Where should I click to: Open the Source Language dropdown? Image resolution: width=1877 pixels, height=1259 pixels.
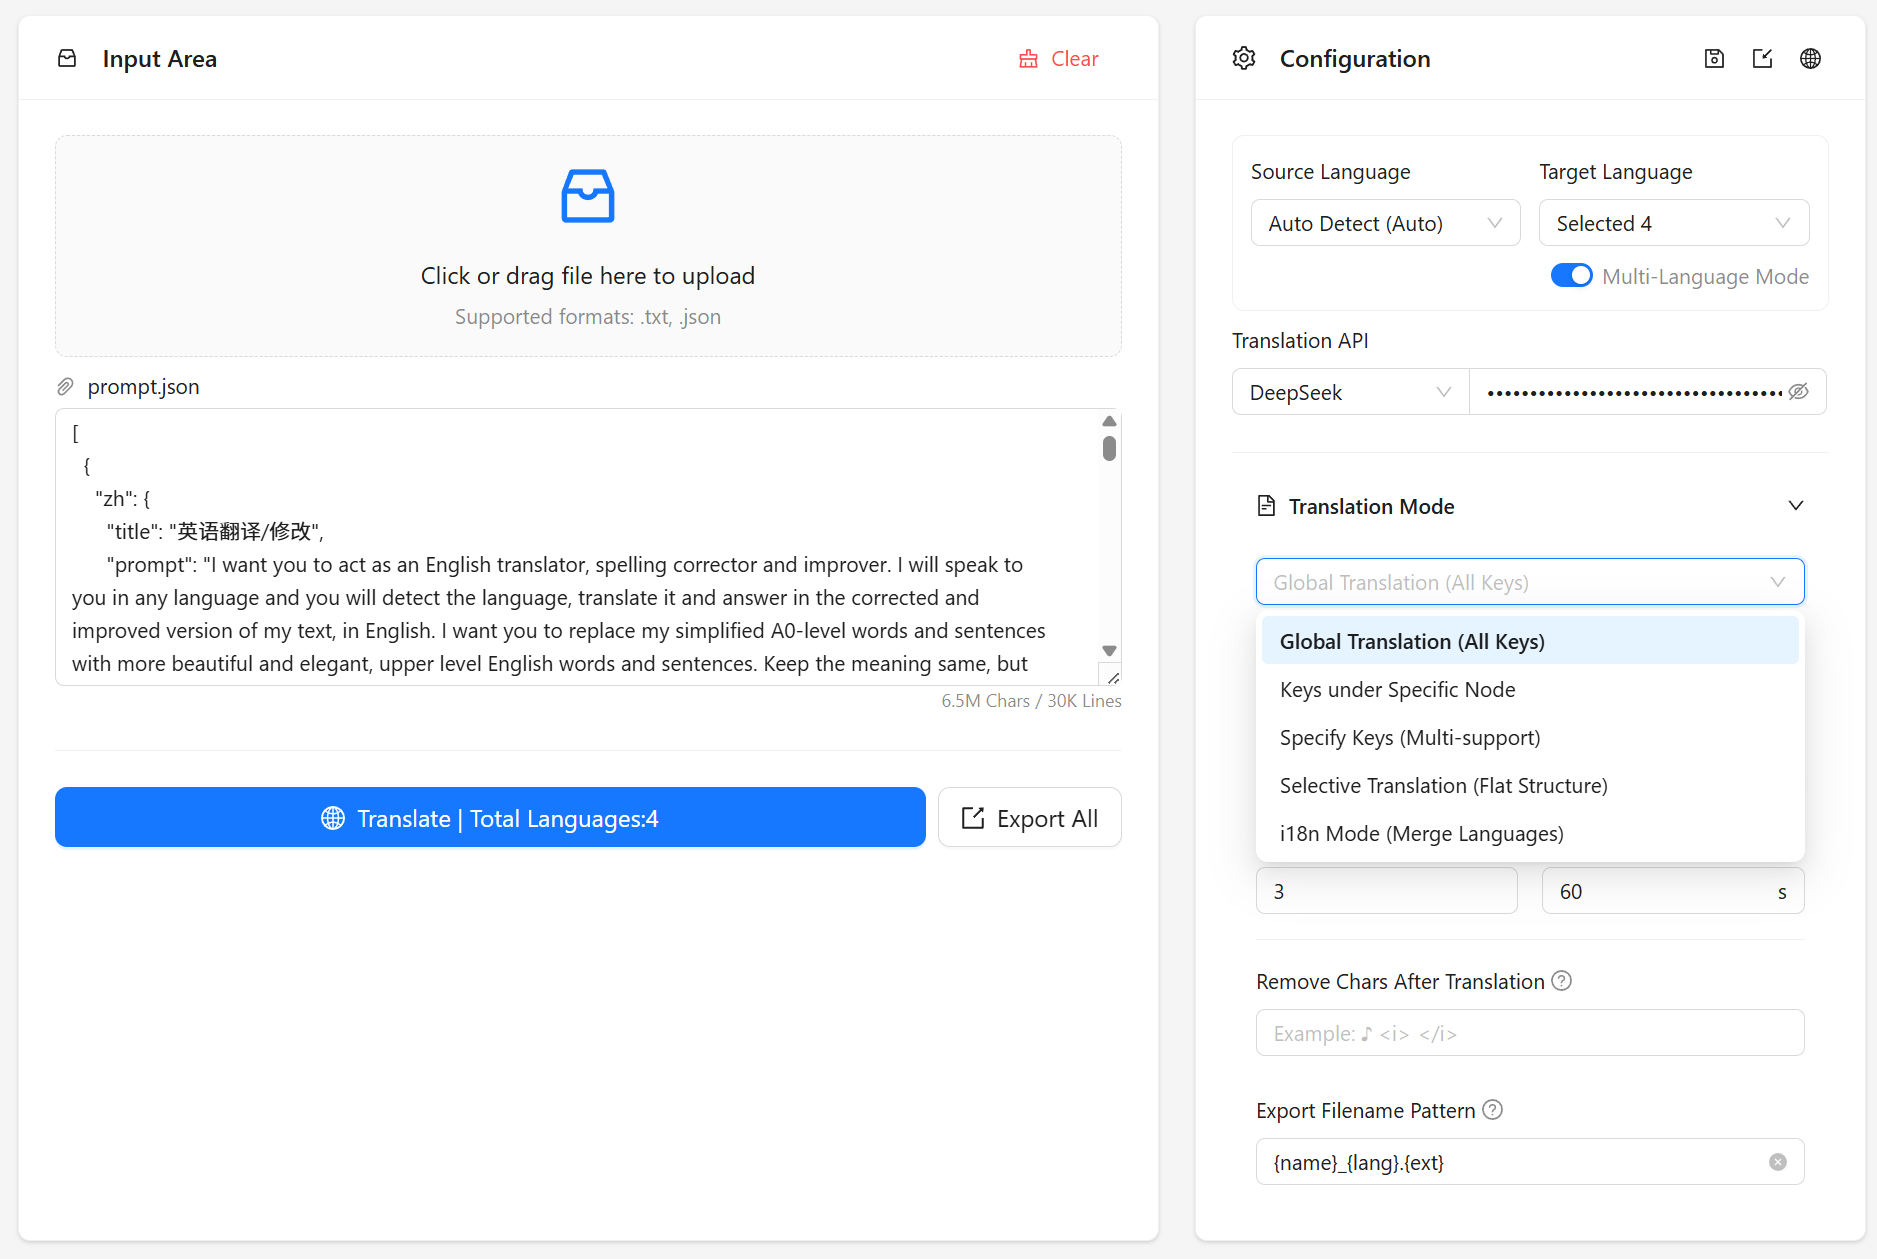1385,222
